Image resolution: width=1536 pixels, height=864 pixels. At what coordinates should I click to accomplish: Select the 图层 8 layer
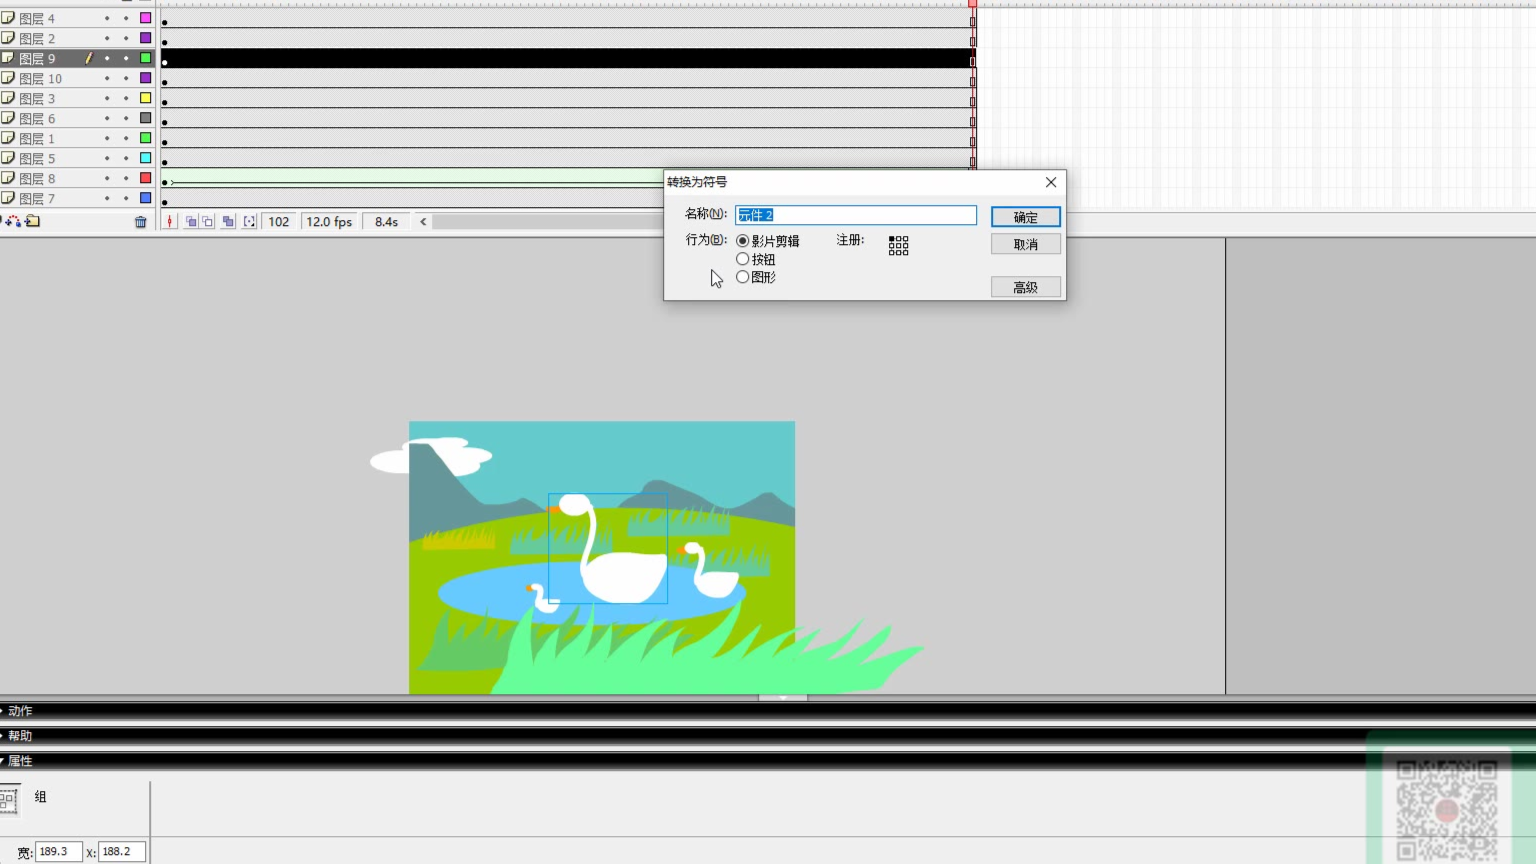coord(38,179)
